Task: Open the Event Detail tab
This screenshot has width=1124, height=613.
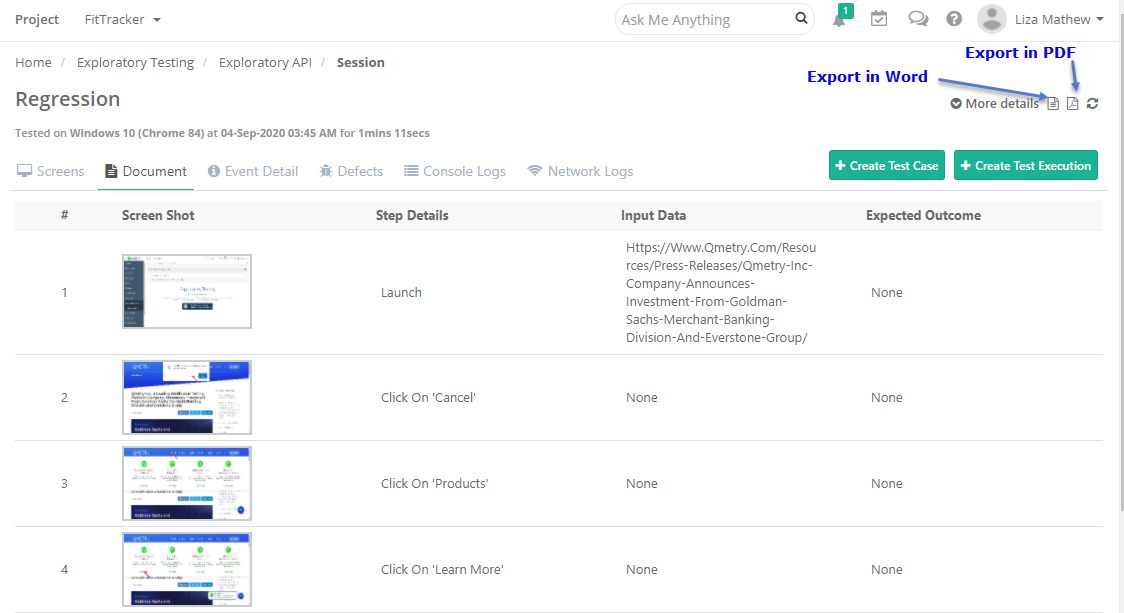Action: [253, 171]
